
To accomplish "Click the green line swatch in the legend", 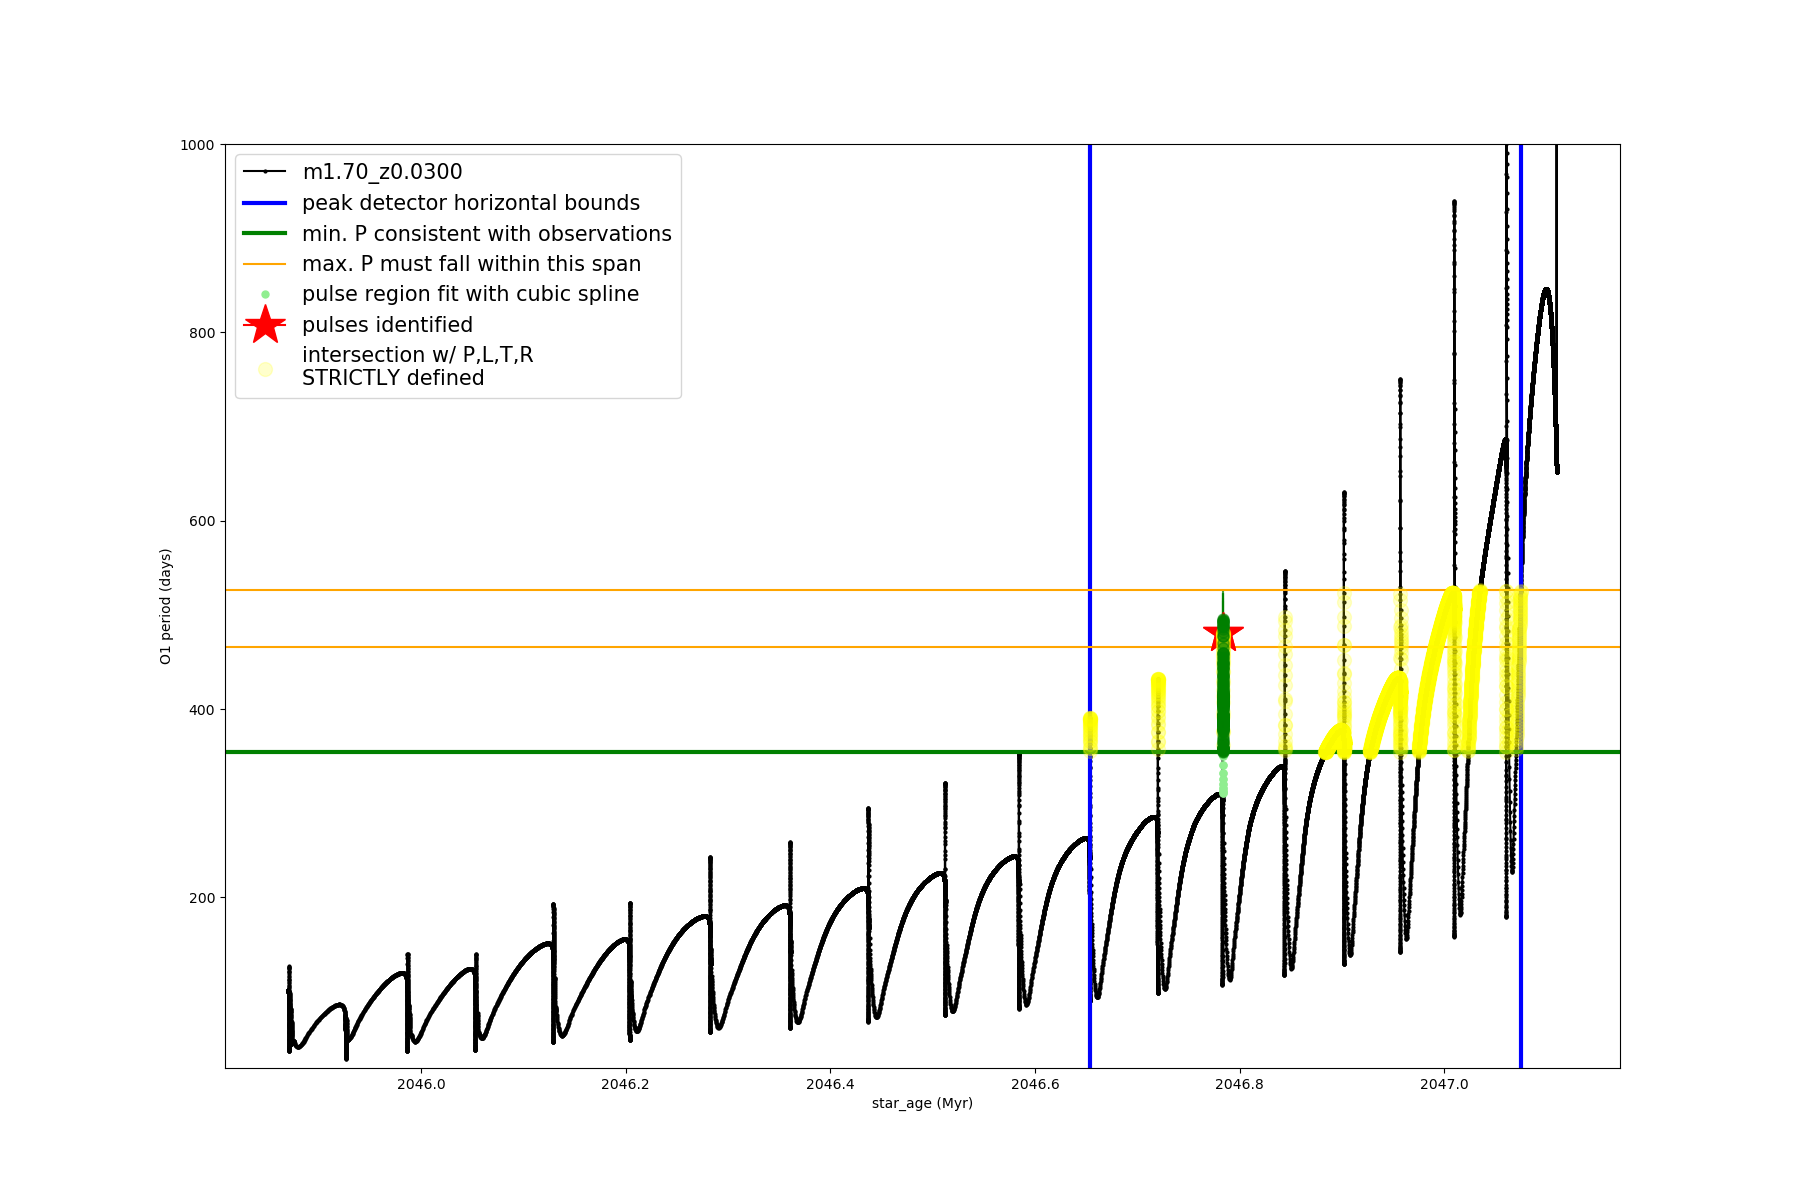I will tap(265, 234).
